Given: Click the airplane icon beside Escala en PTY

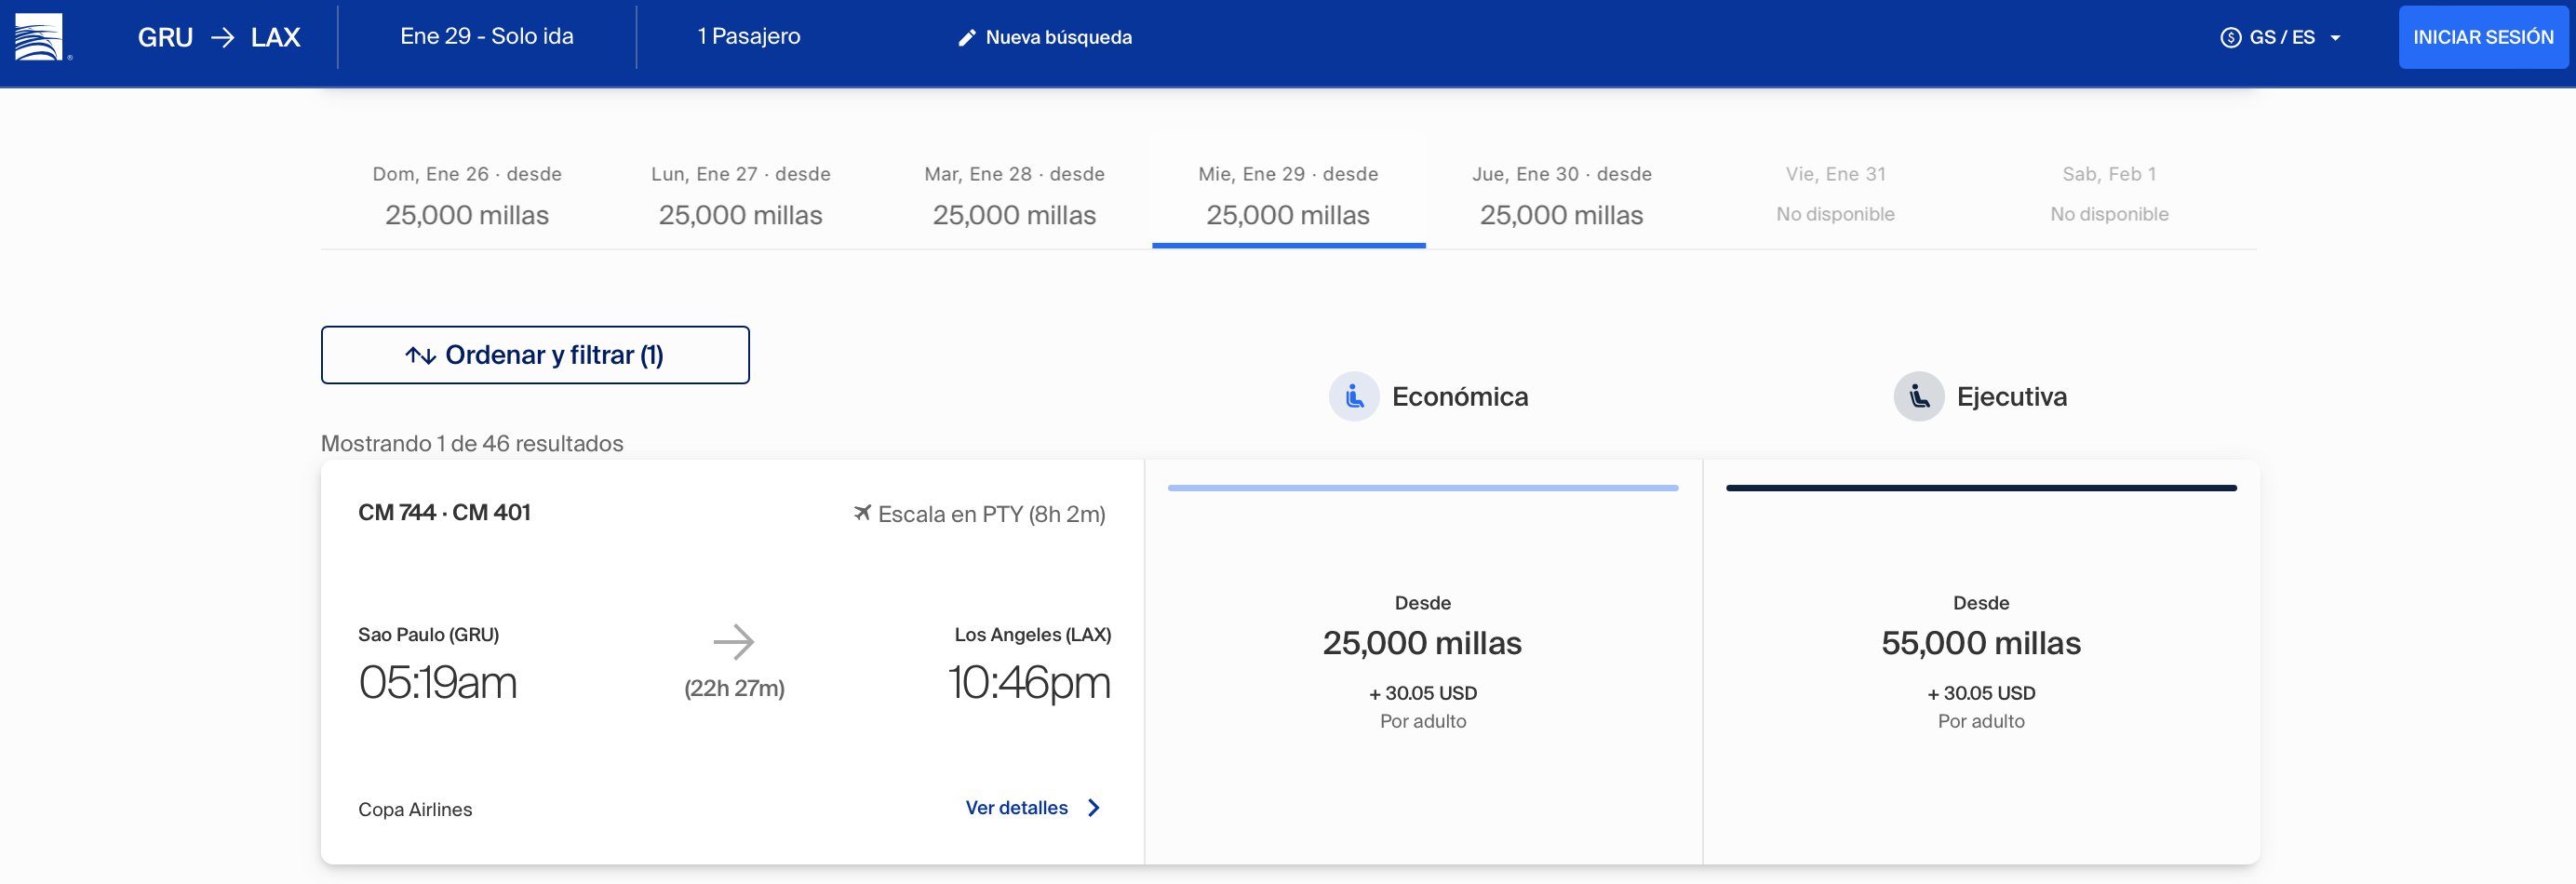Looking at the screenshot, I should point(861,513).
